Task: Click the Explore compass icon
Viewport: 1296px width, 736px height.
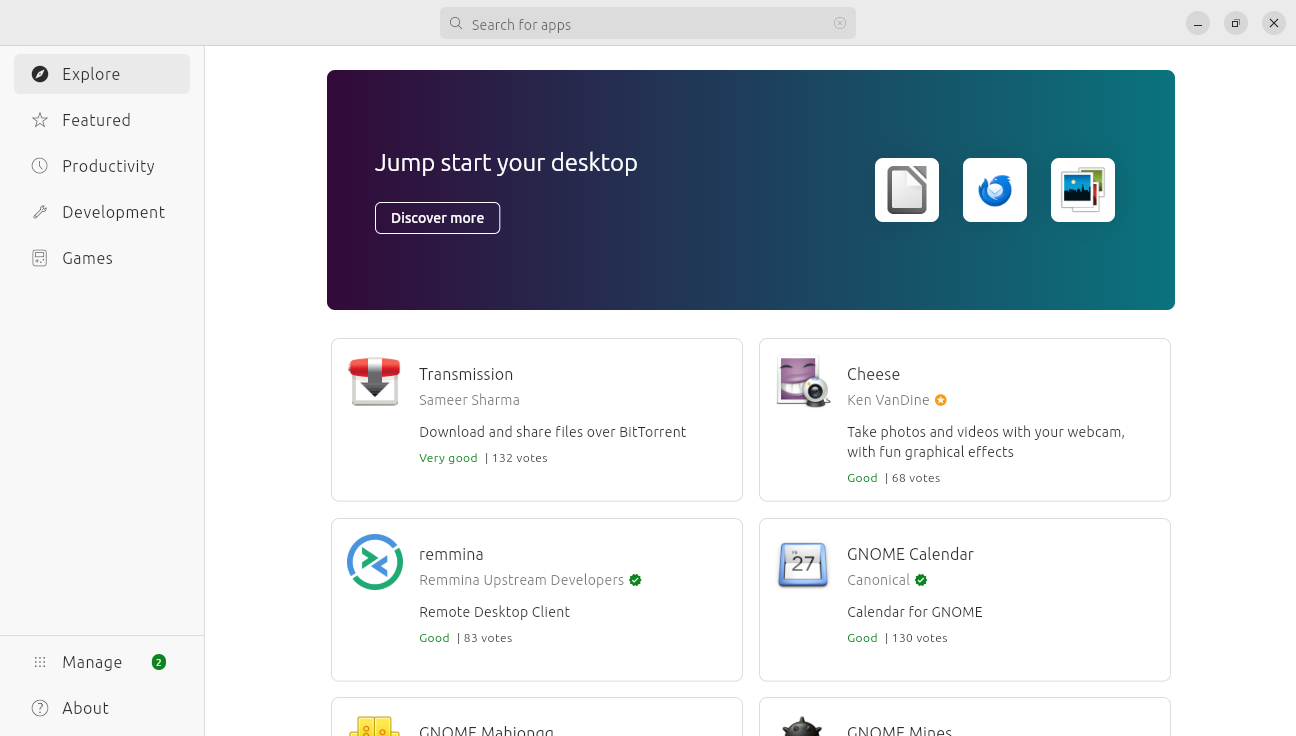Action: point(40,74)
